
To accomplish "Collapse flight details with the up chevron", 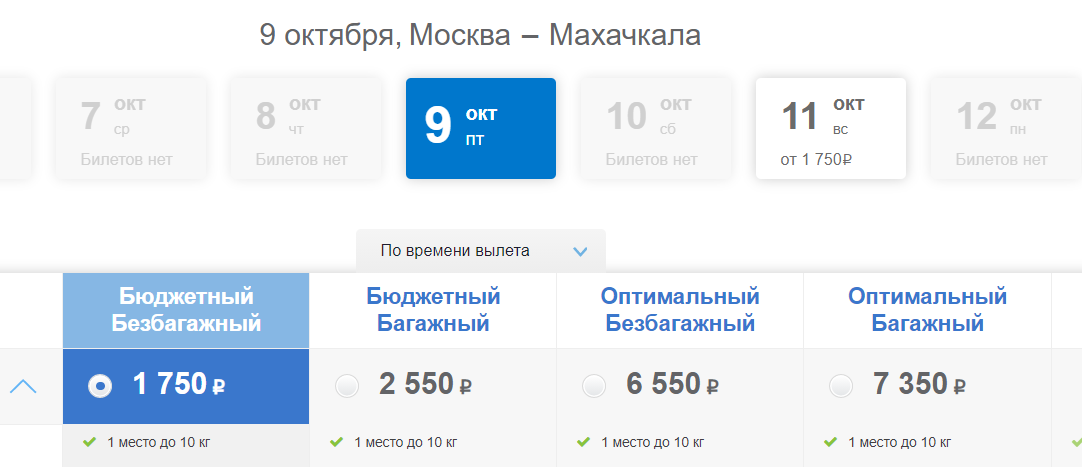I will 23,387.
